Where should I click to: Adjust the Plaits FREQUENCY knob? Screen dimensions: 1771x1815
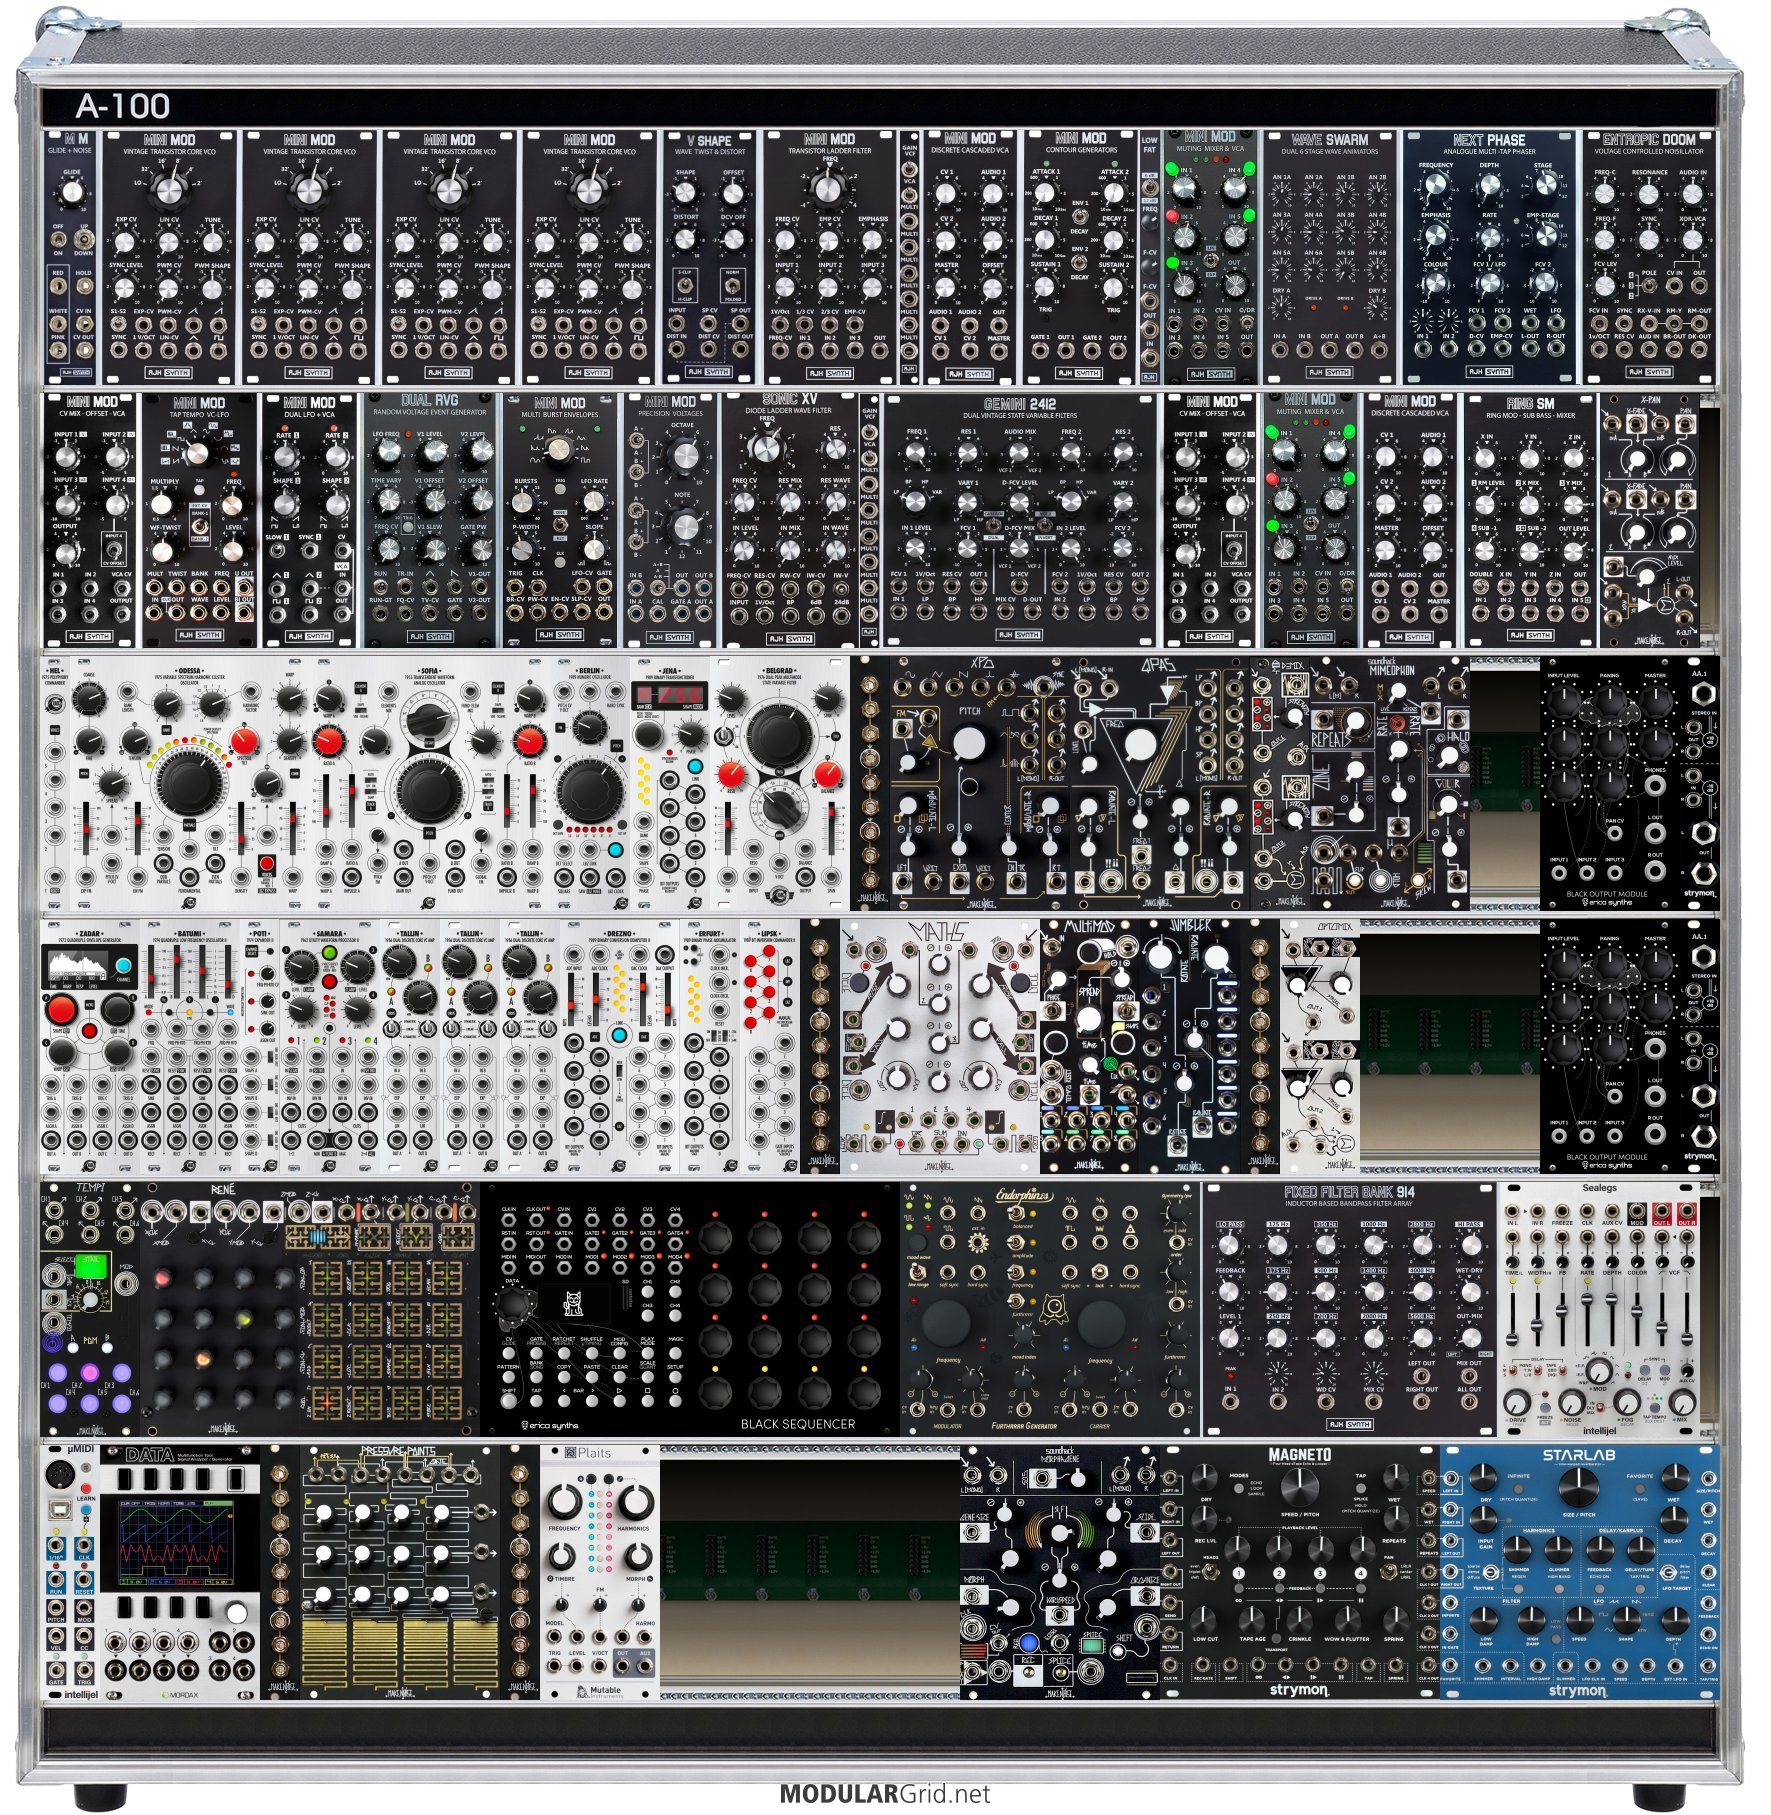(563, 1502)
